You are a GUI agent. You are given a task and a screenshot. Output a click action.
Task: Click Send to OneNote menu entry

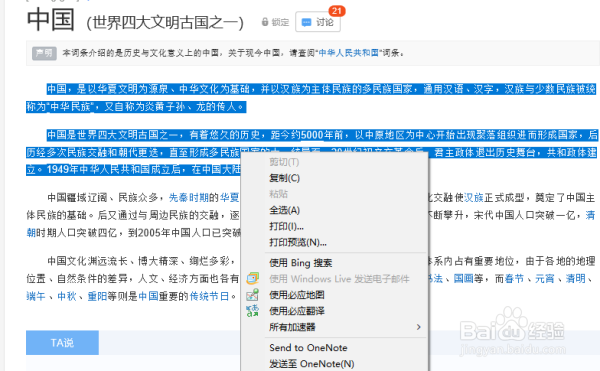tap(308, 347)
